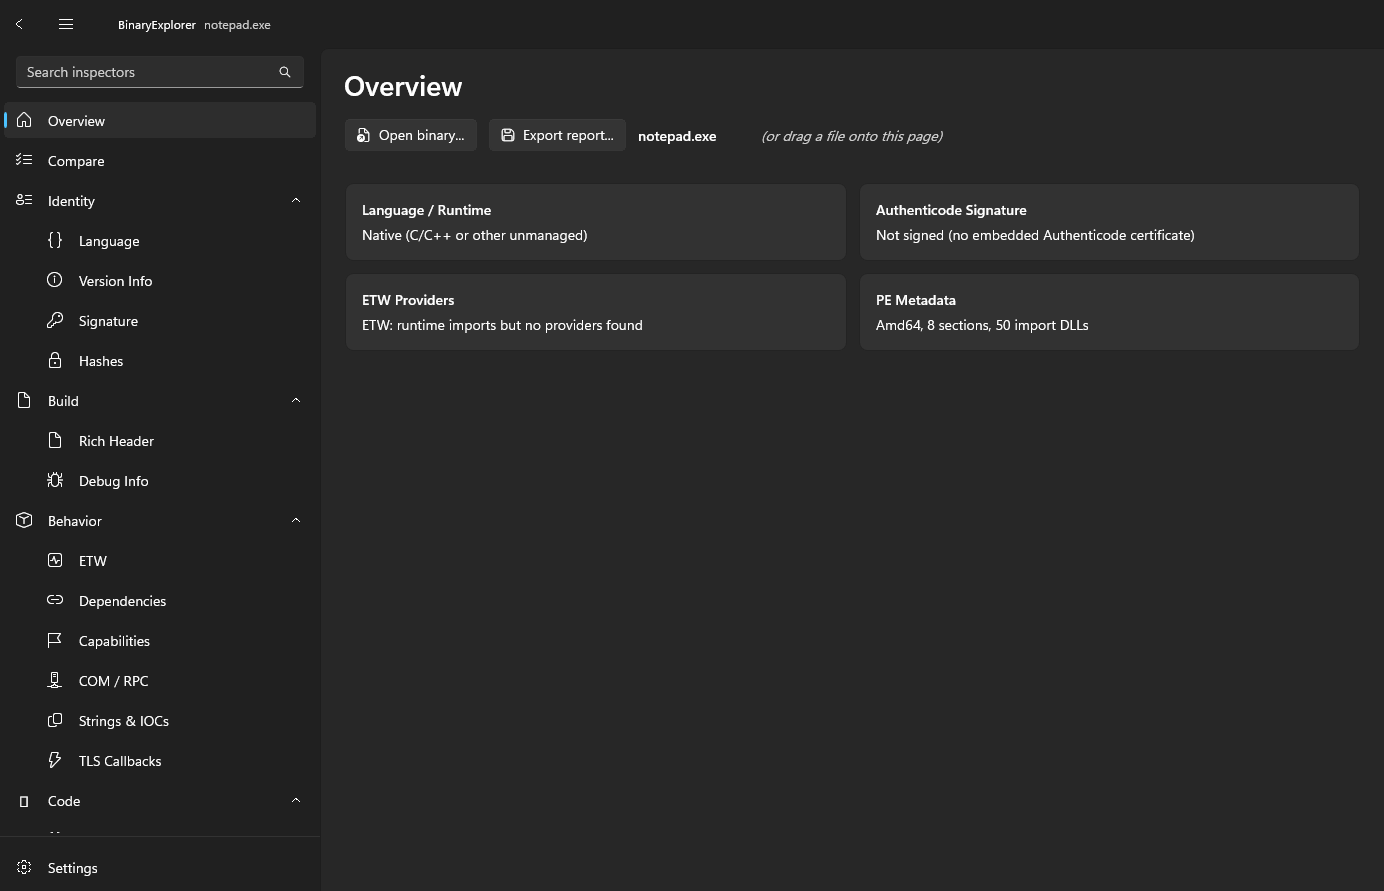Click the Hashes padlock icon
The height and width of the screenshot is (891, 1384).
click(55, 360)
